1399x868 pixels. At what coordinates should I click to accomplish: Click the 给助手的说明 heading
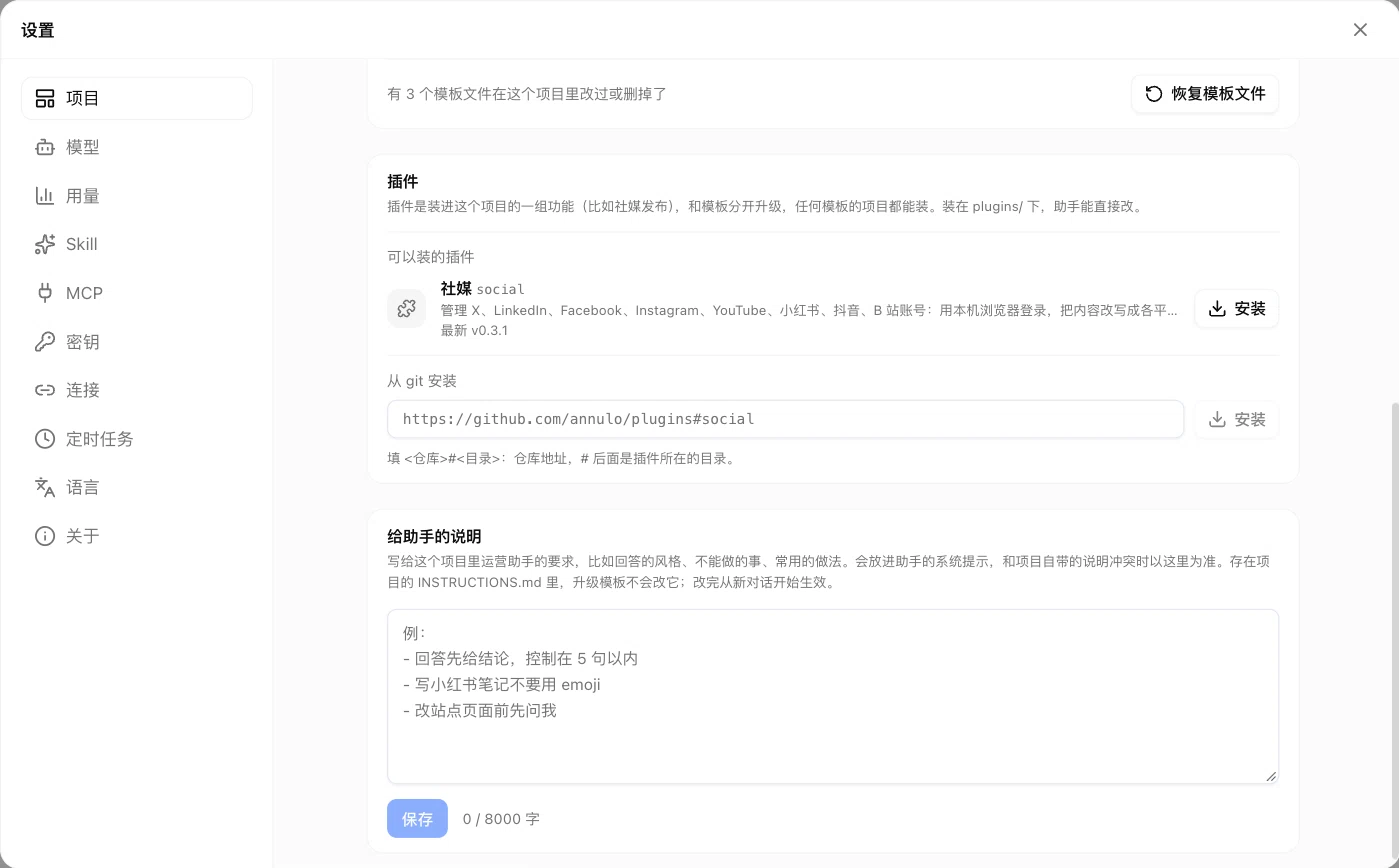coord(434,537)
